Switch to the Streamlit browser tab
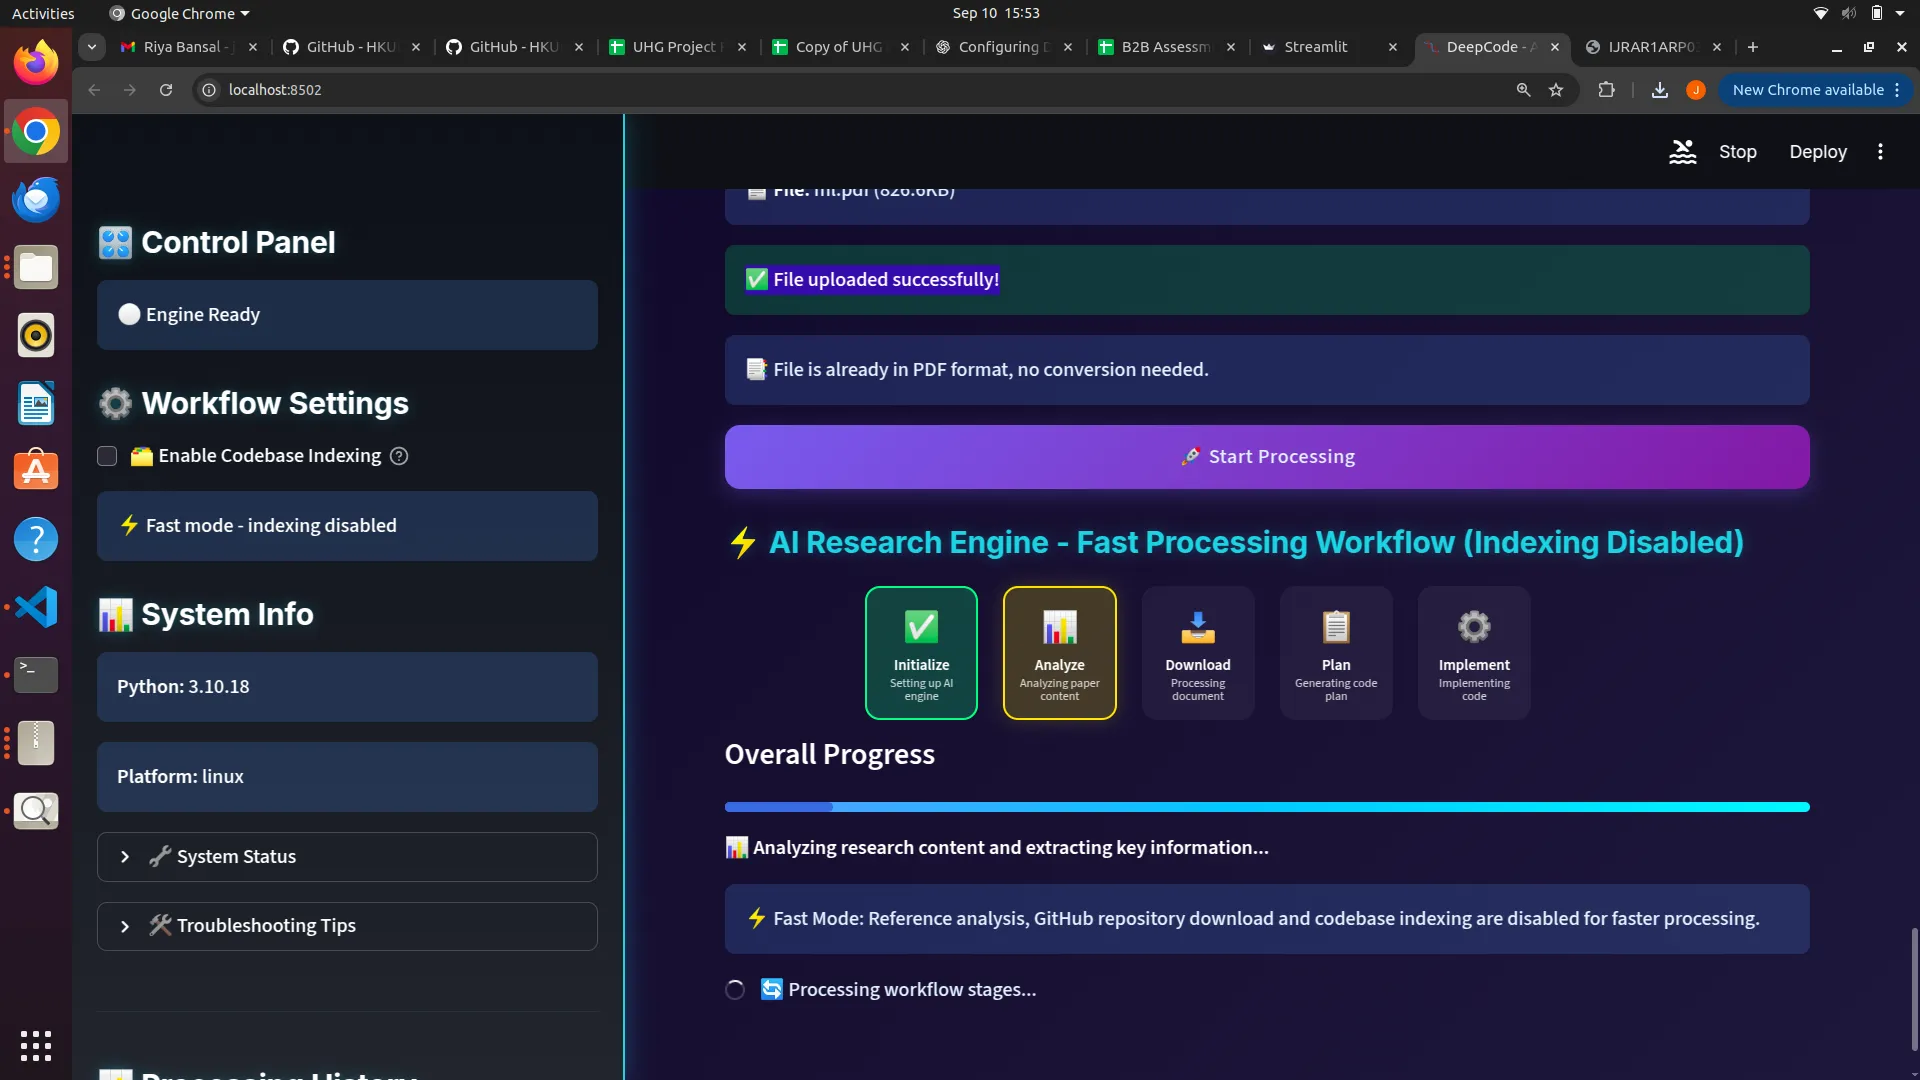Viewport: 1920px width, 1080px height. (x=1316, y=47)
